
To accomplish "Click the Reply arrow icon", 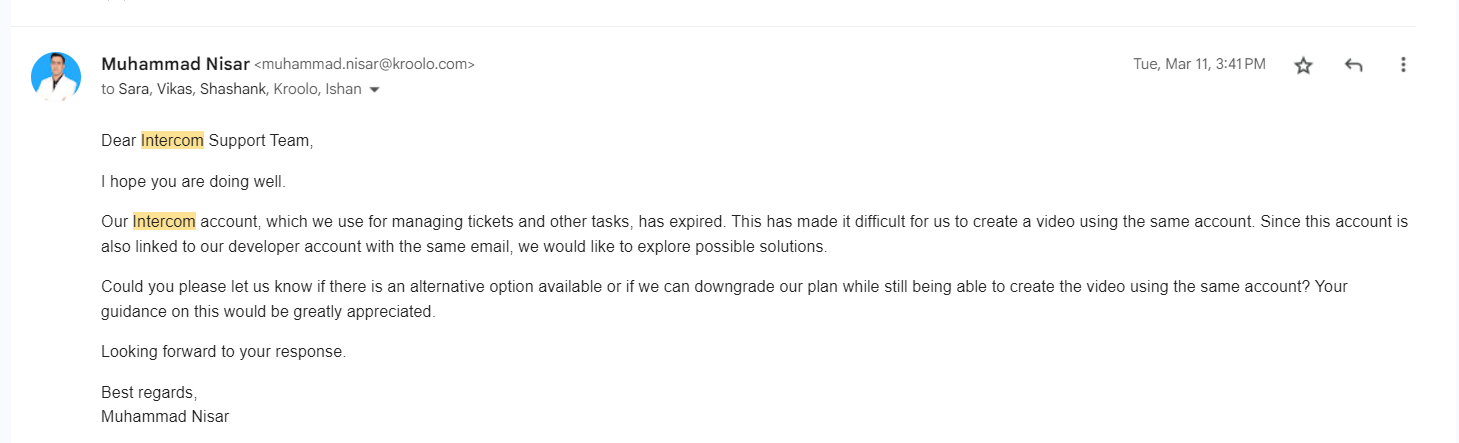I will pyautogui.click(x=1353, y=65).
